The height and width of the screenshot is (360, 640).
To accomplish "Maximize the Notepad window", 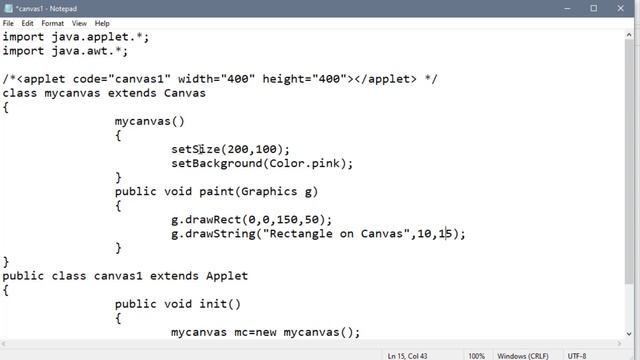I will (594, 8).
